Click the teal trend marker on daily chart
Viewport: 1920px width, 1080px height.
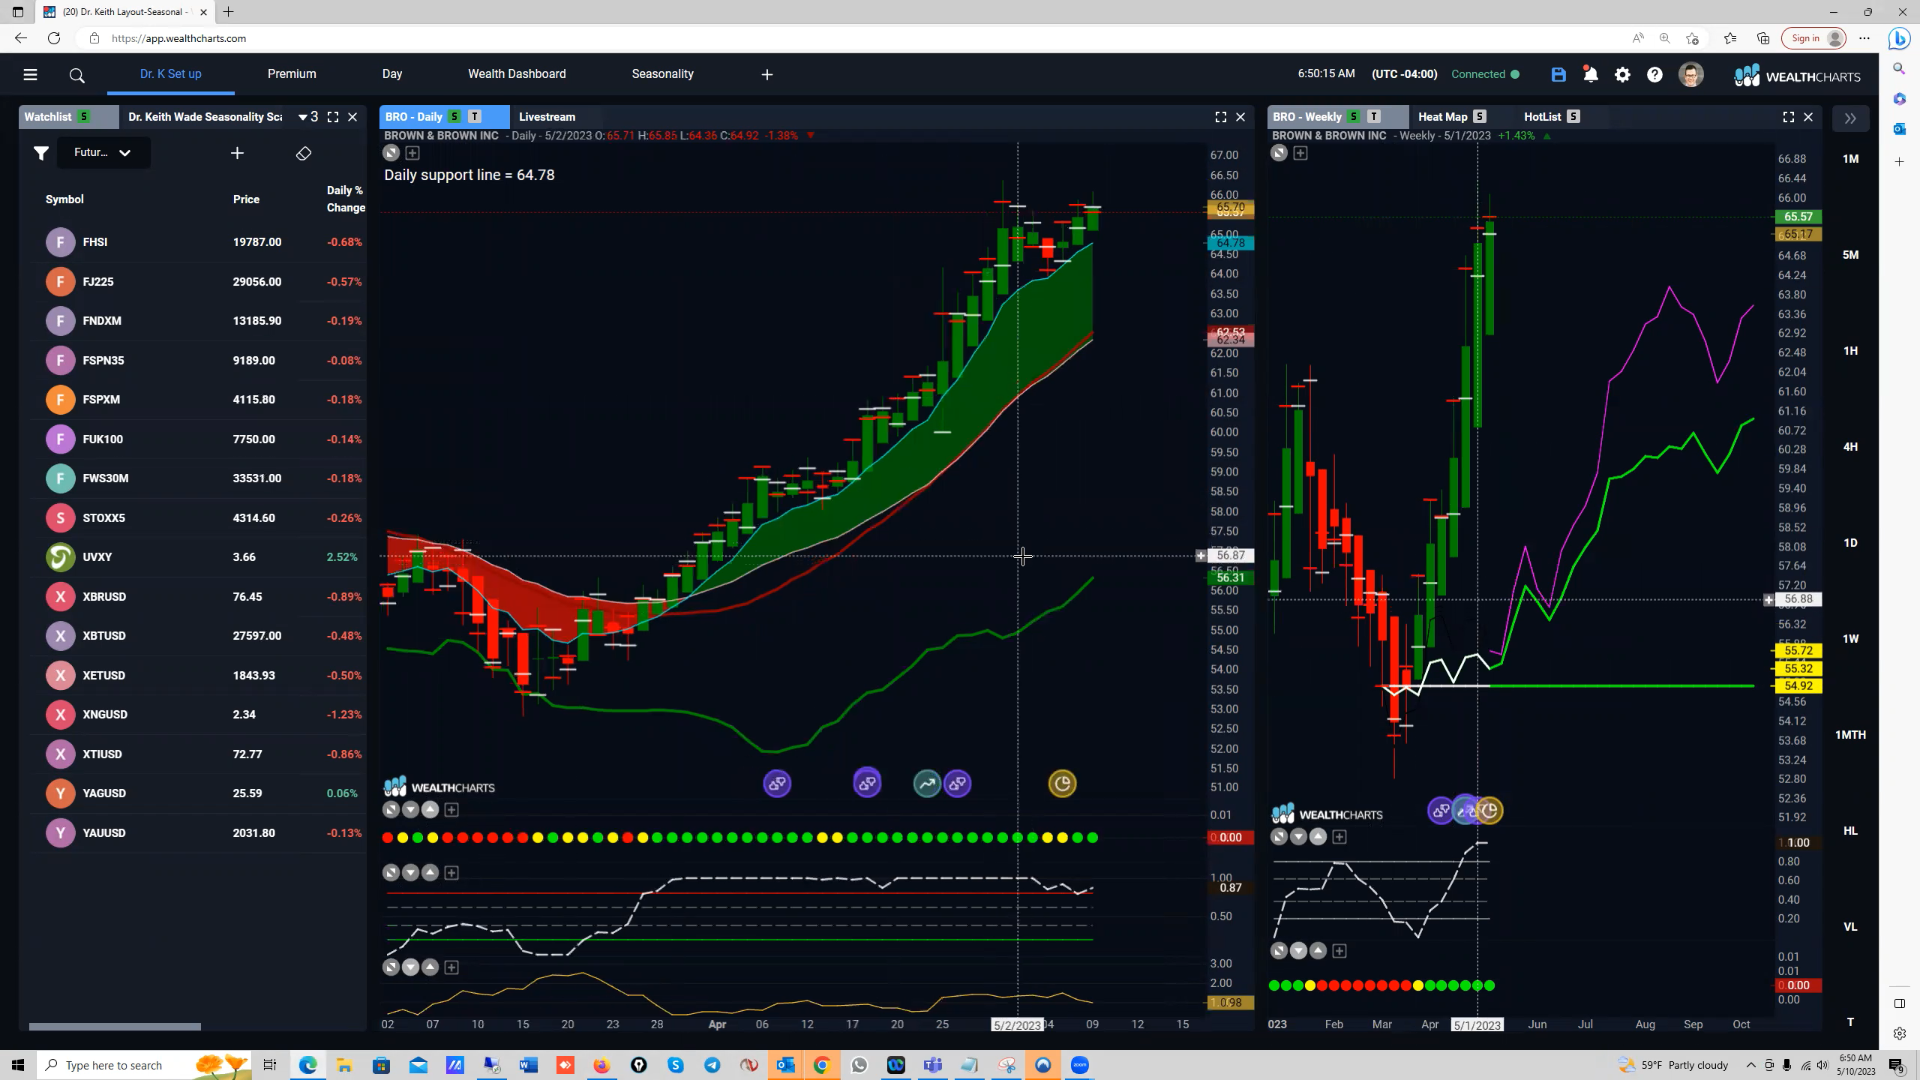pos(927,784)
